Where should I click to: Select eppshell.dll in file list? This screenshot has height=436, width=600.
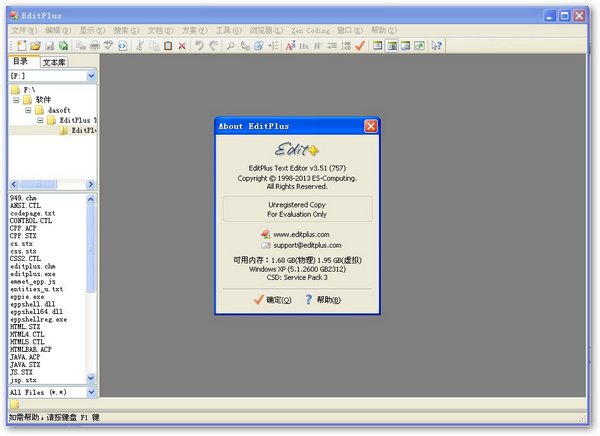(33, 304)
